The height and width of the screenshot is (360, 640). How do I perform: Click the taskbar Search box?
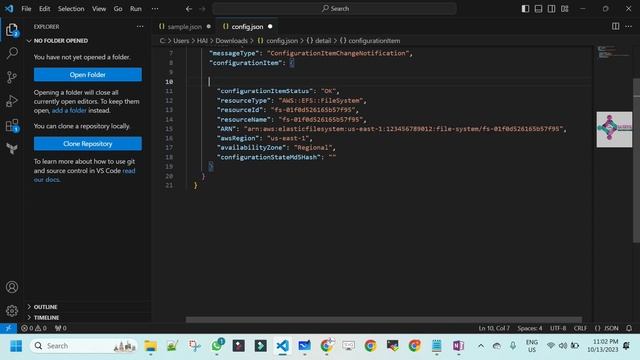(84, 346)
